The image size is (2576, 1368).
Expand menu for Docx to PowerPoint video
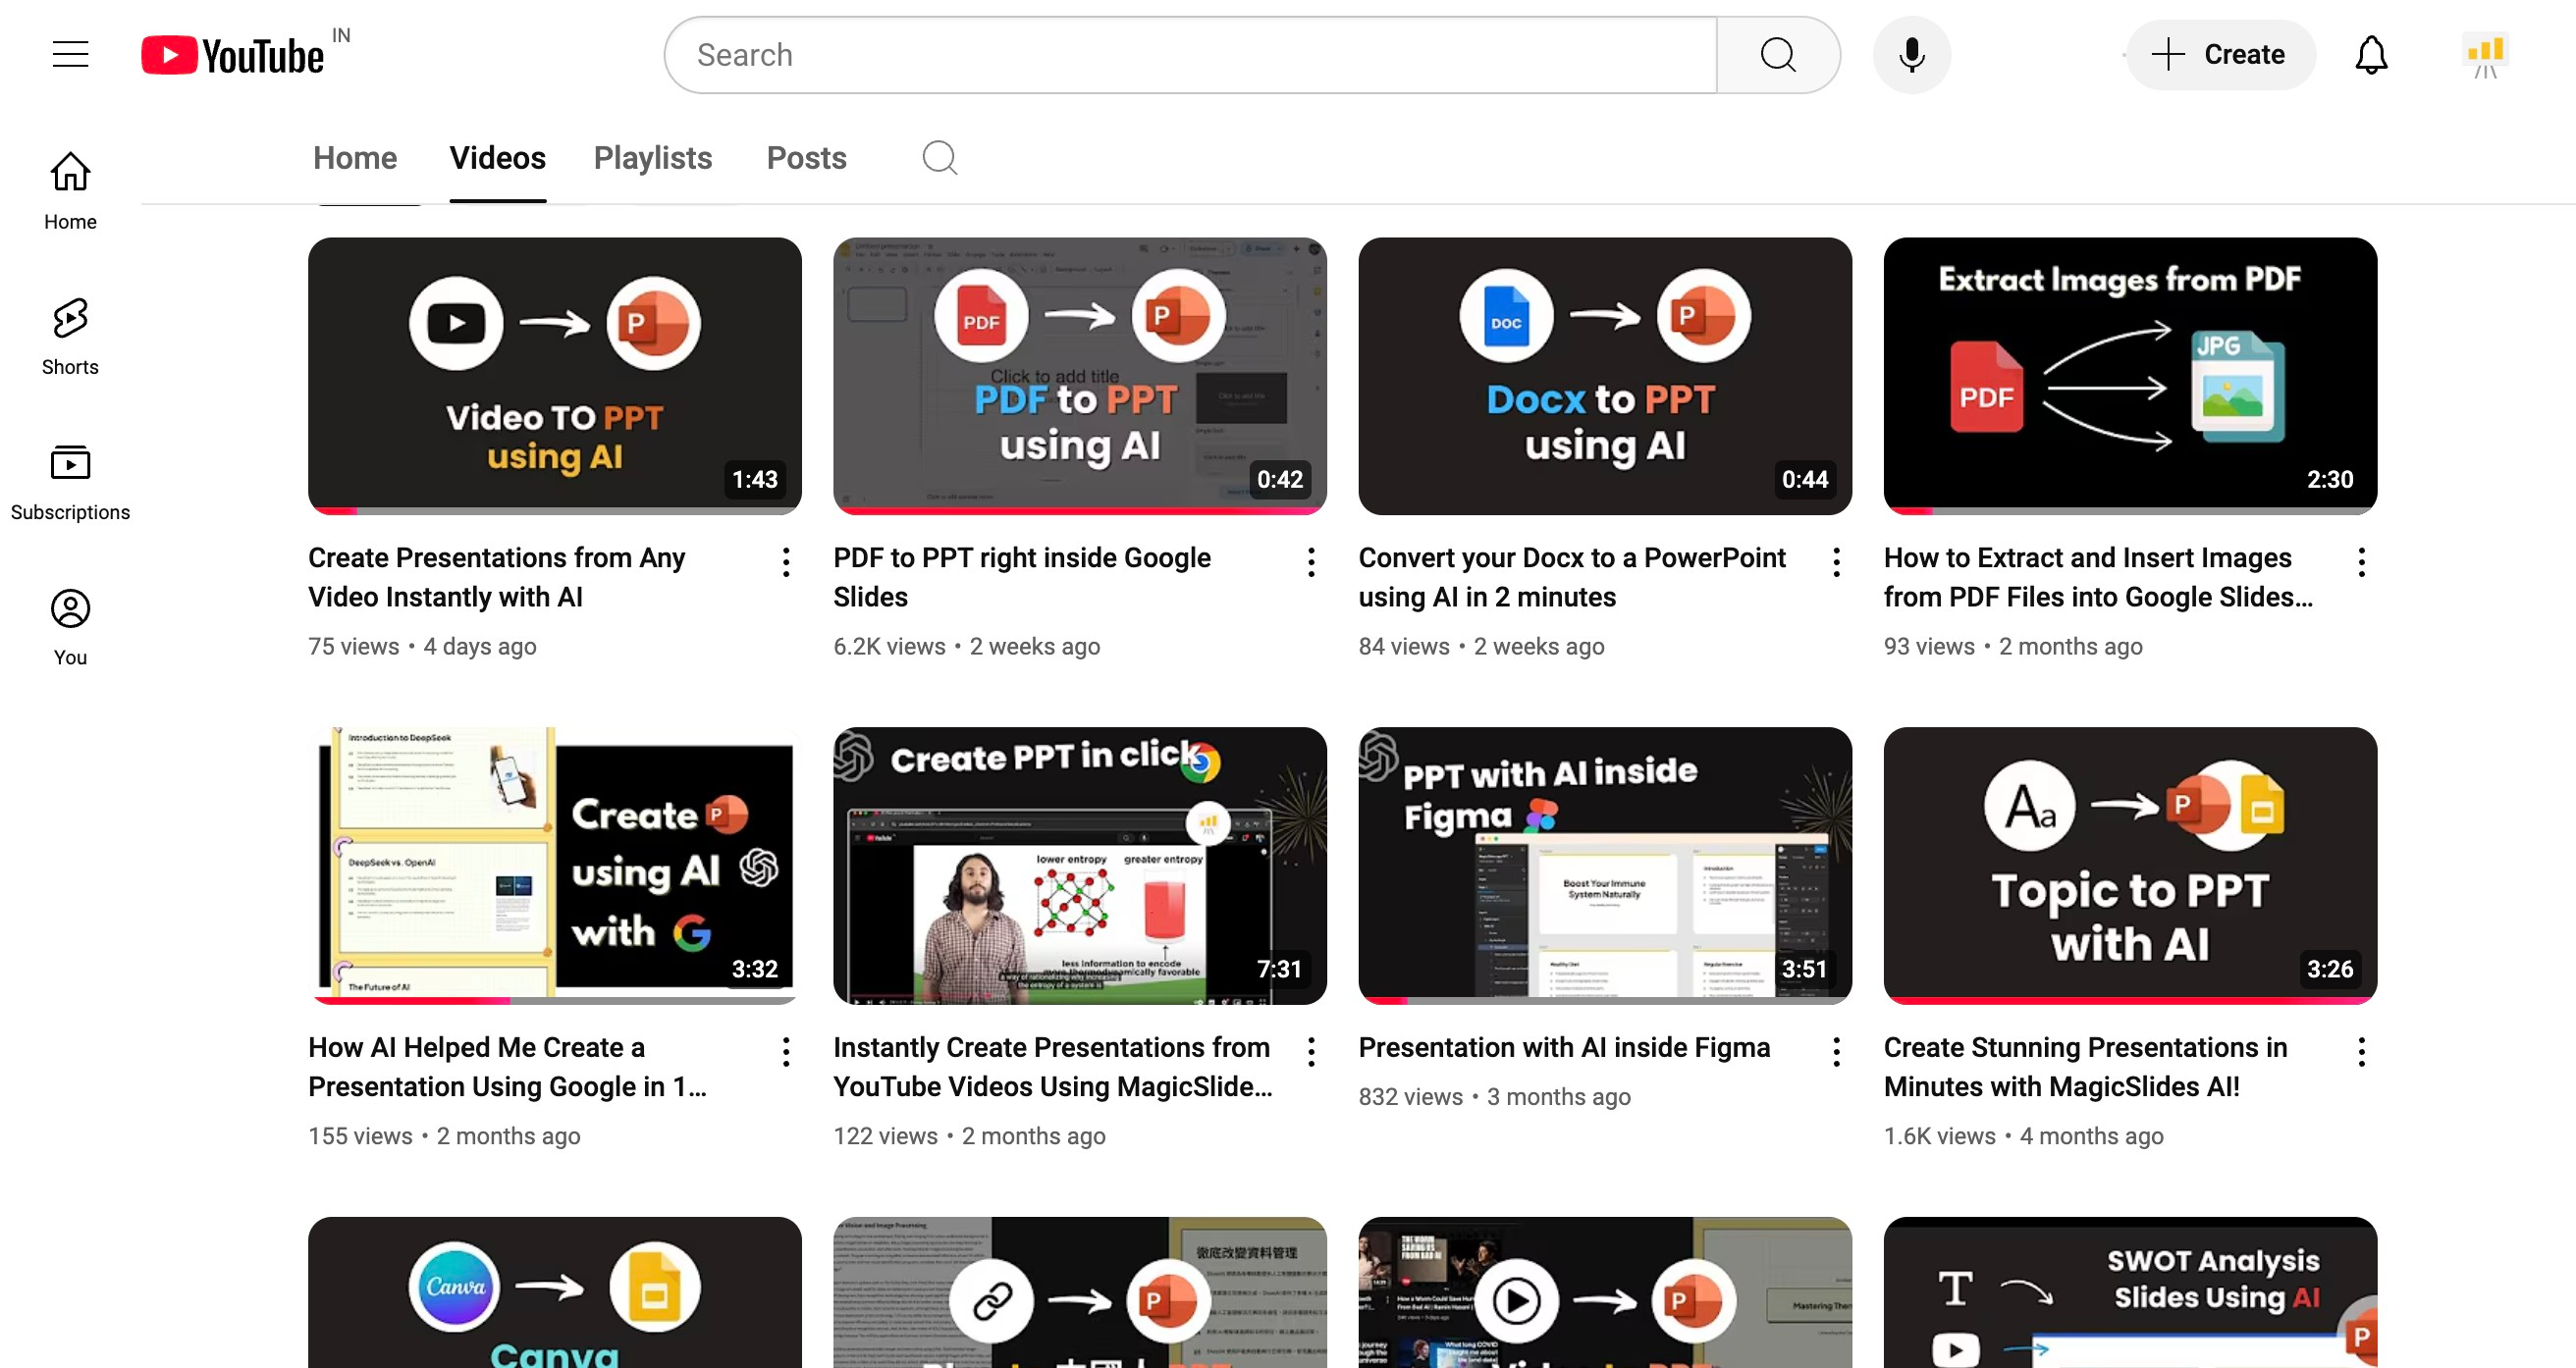tap(1836, 562)
